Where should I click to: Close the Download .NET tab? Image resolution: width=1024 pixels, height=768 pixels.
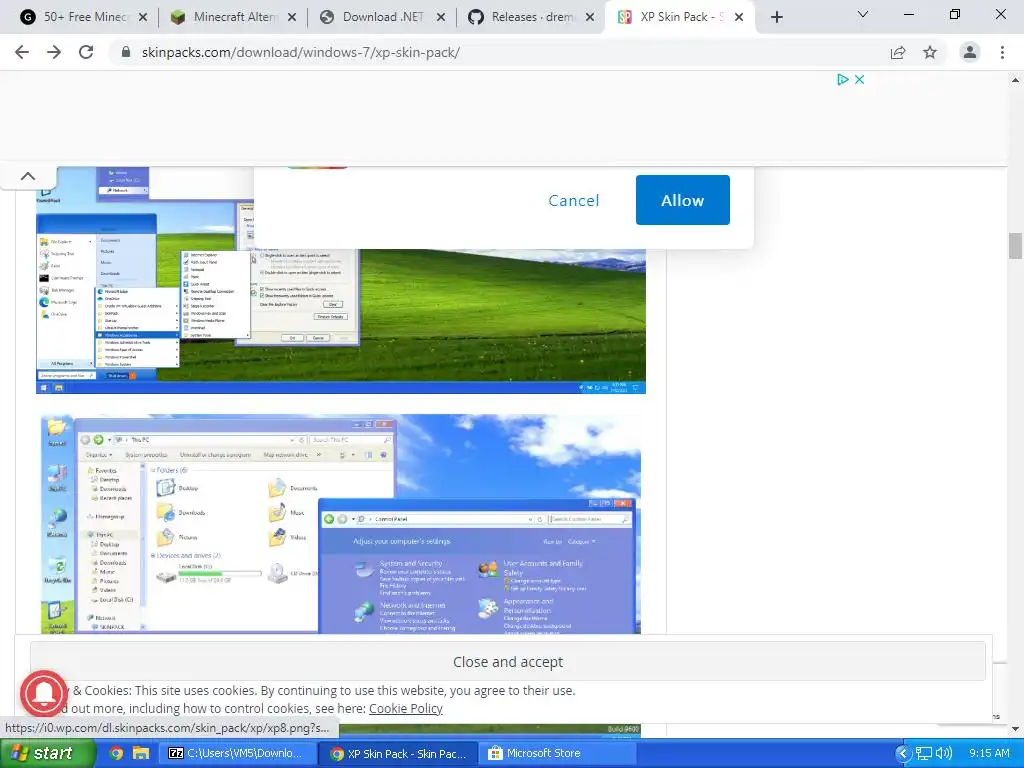click(441, 17)
